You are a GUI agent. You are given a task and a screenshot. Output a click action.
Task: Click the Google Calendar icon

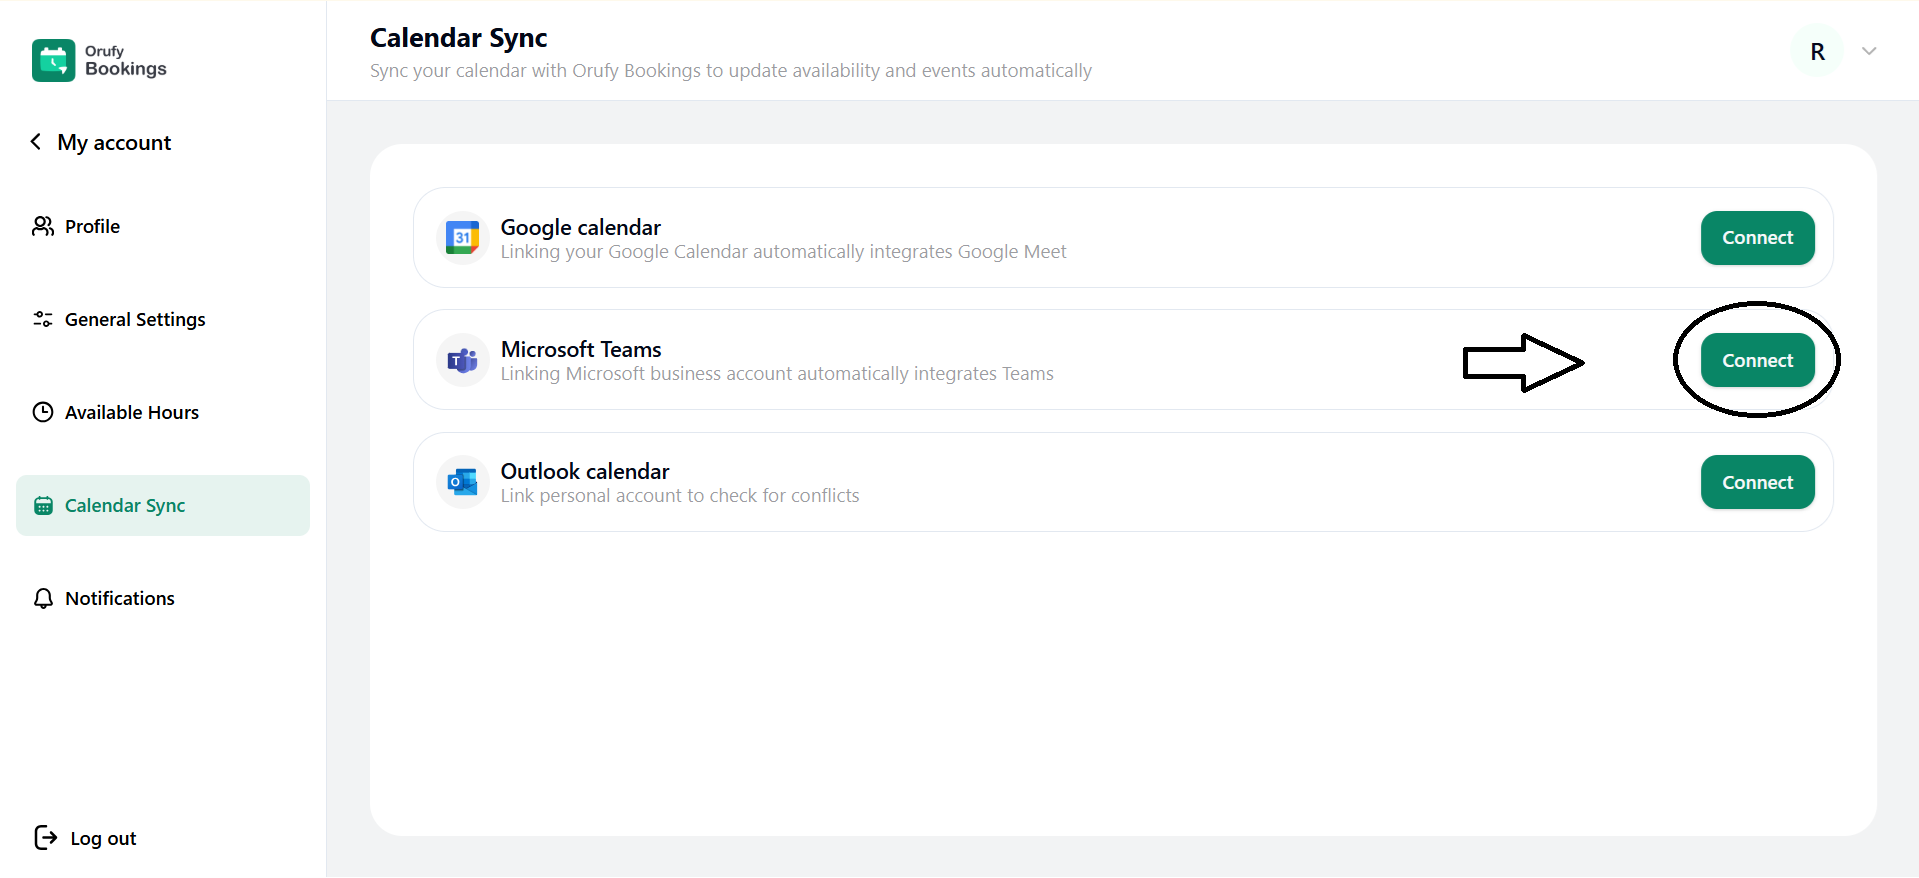[x=462, y=238]
